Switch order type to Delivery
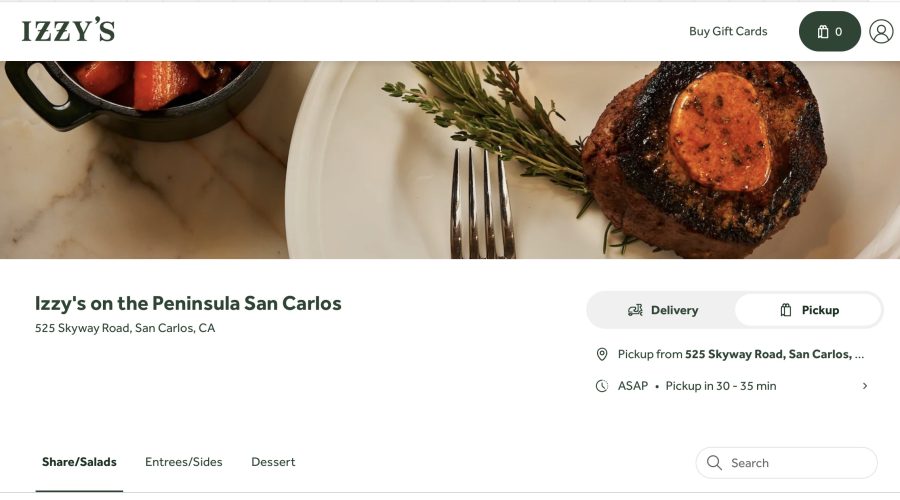The height and width of the screenshot is (500, 900). [662, 310]
